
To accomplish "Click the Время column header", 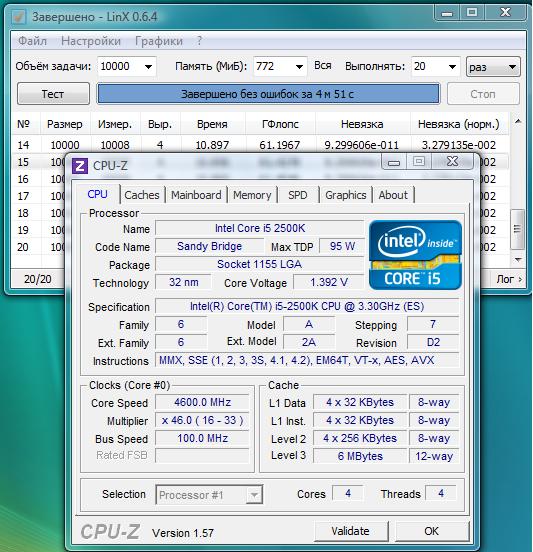I will click(x=212, y=124).
